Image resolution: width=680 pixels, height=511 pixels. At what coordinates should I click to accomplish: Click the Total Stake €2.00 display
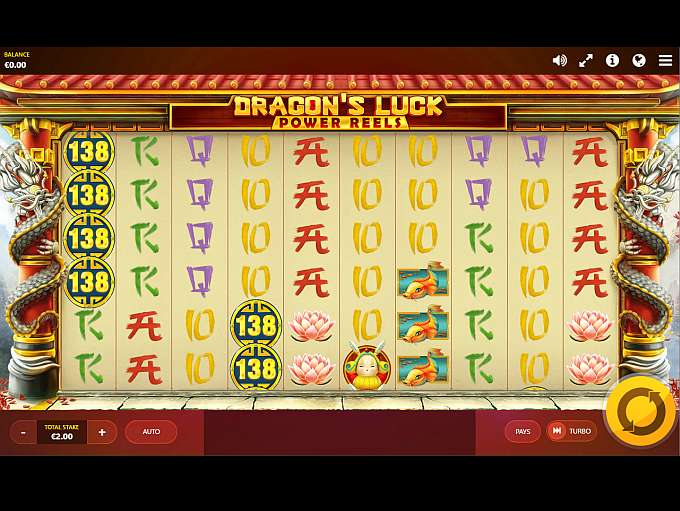click(62, 432)
